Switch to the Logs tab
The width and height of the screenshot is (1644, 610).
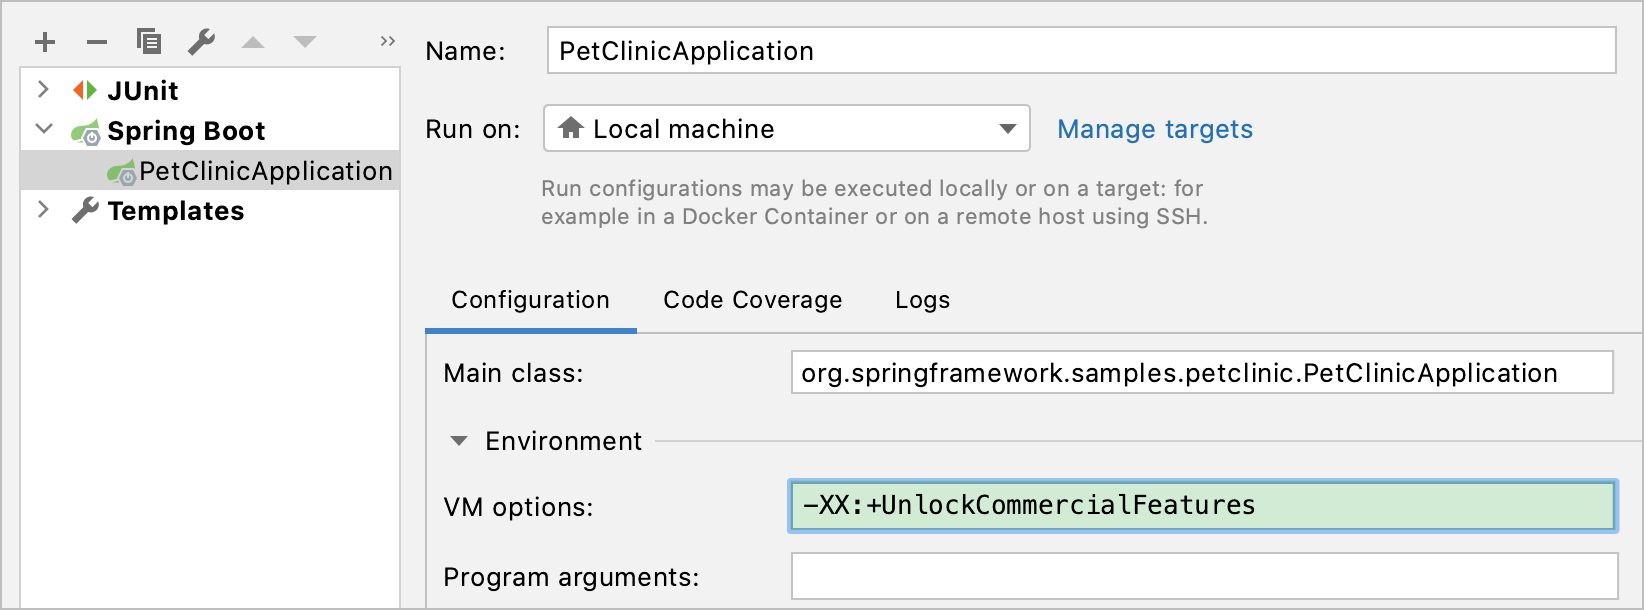click(922, 300)
